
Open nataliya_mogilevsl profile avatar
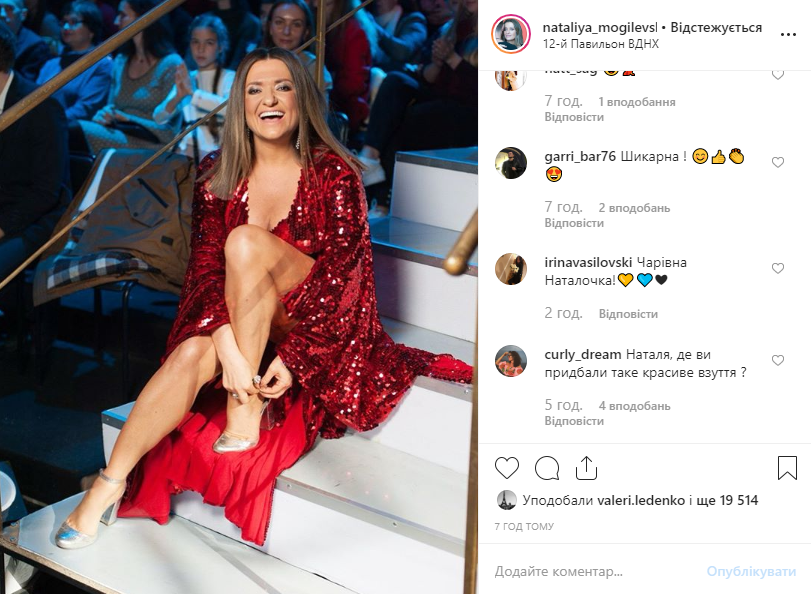[511, 35]
